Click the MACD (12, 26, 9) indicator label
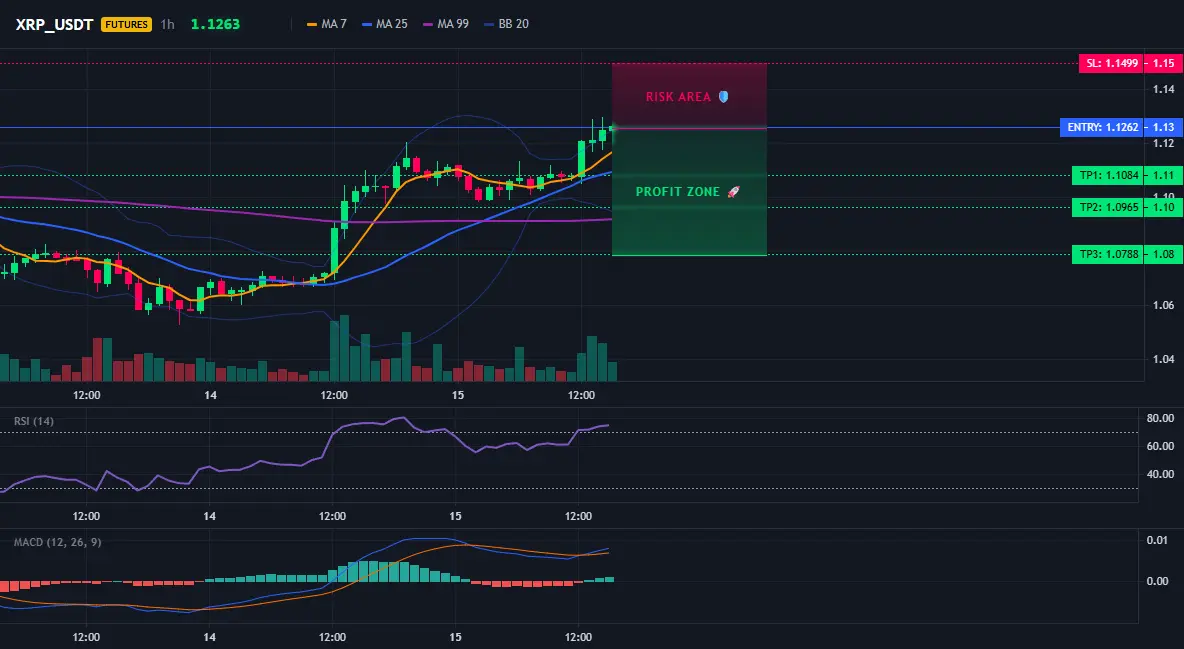Image resolution: width=1184 pixels, height=649 pixels. tap(57, 542)
